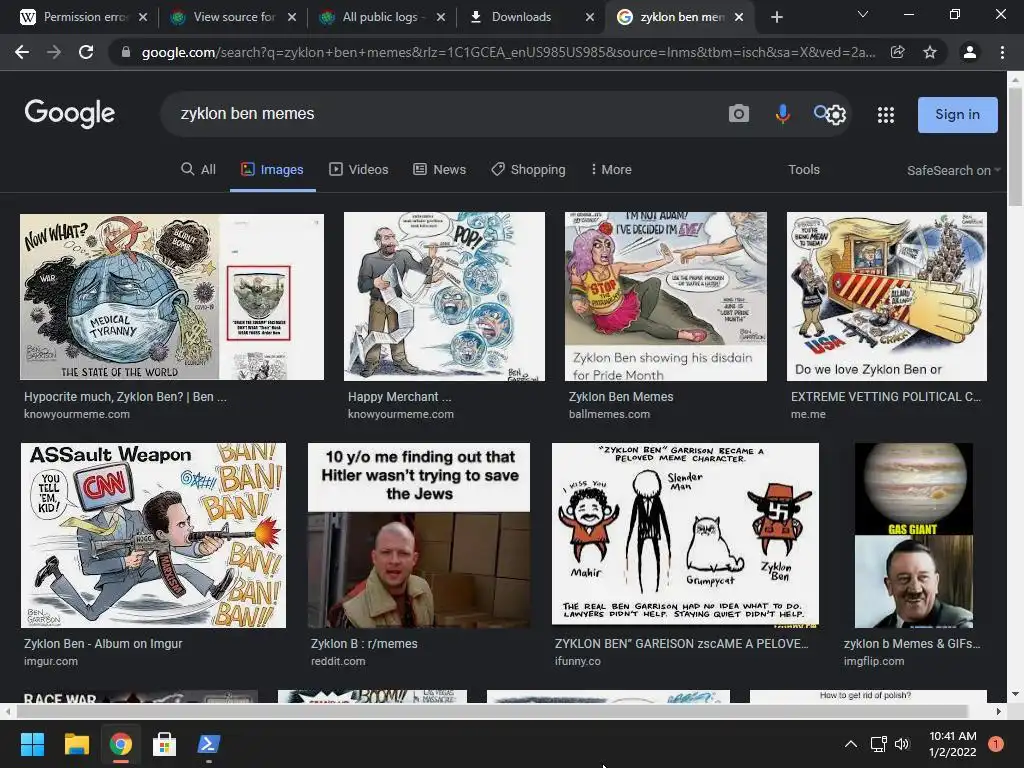Click the share page icon in the address bar
1024x768 pixels.
898,52
